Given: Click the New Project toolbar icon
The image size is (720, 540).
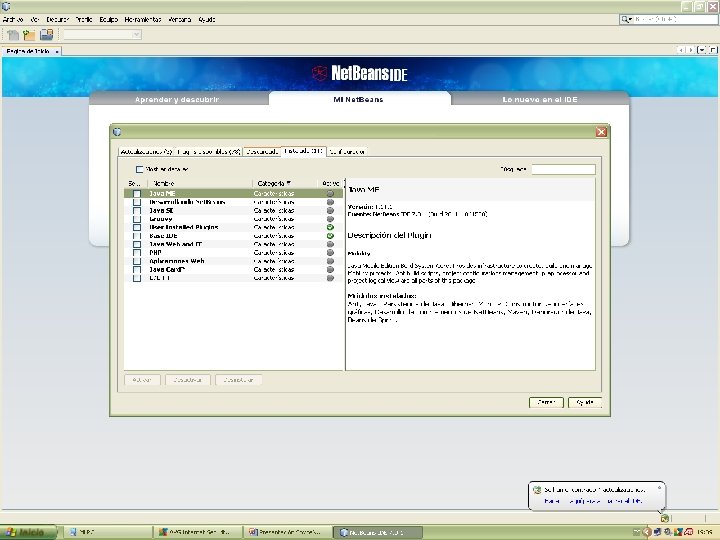Looking at the screenshot, I should 29,34.
